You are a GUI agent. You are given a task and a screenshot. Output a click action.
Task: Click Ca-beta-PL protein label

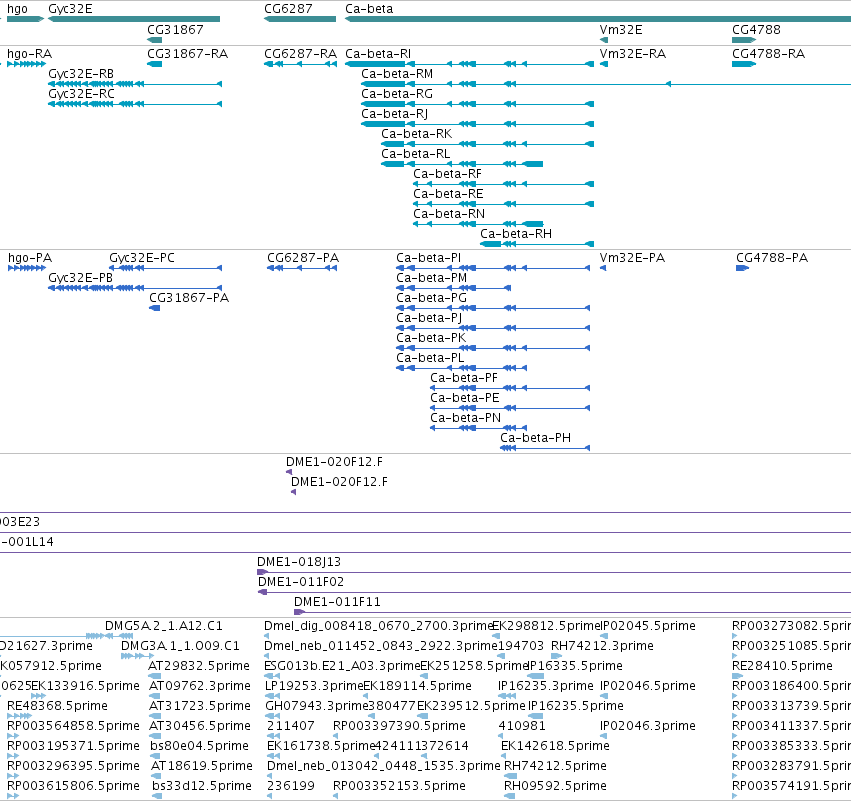430,358
